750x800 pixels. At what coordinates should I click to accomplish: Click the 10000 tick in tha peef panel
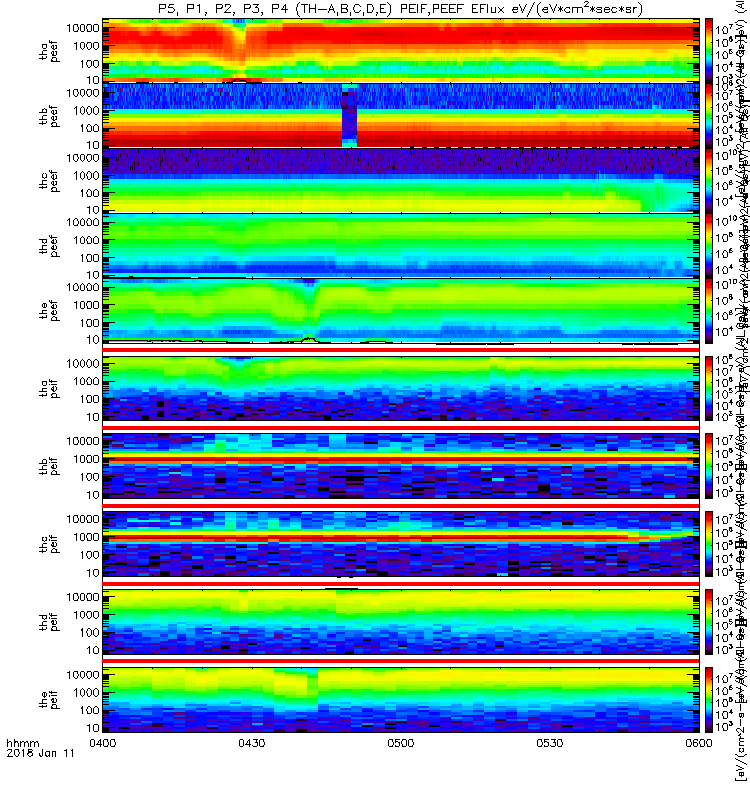[x=83, y=28]
